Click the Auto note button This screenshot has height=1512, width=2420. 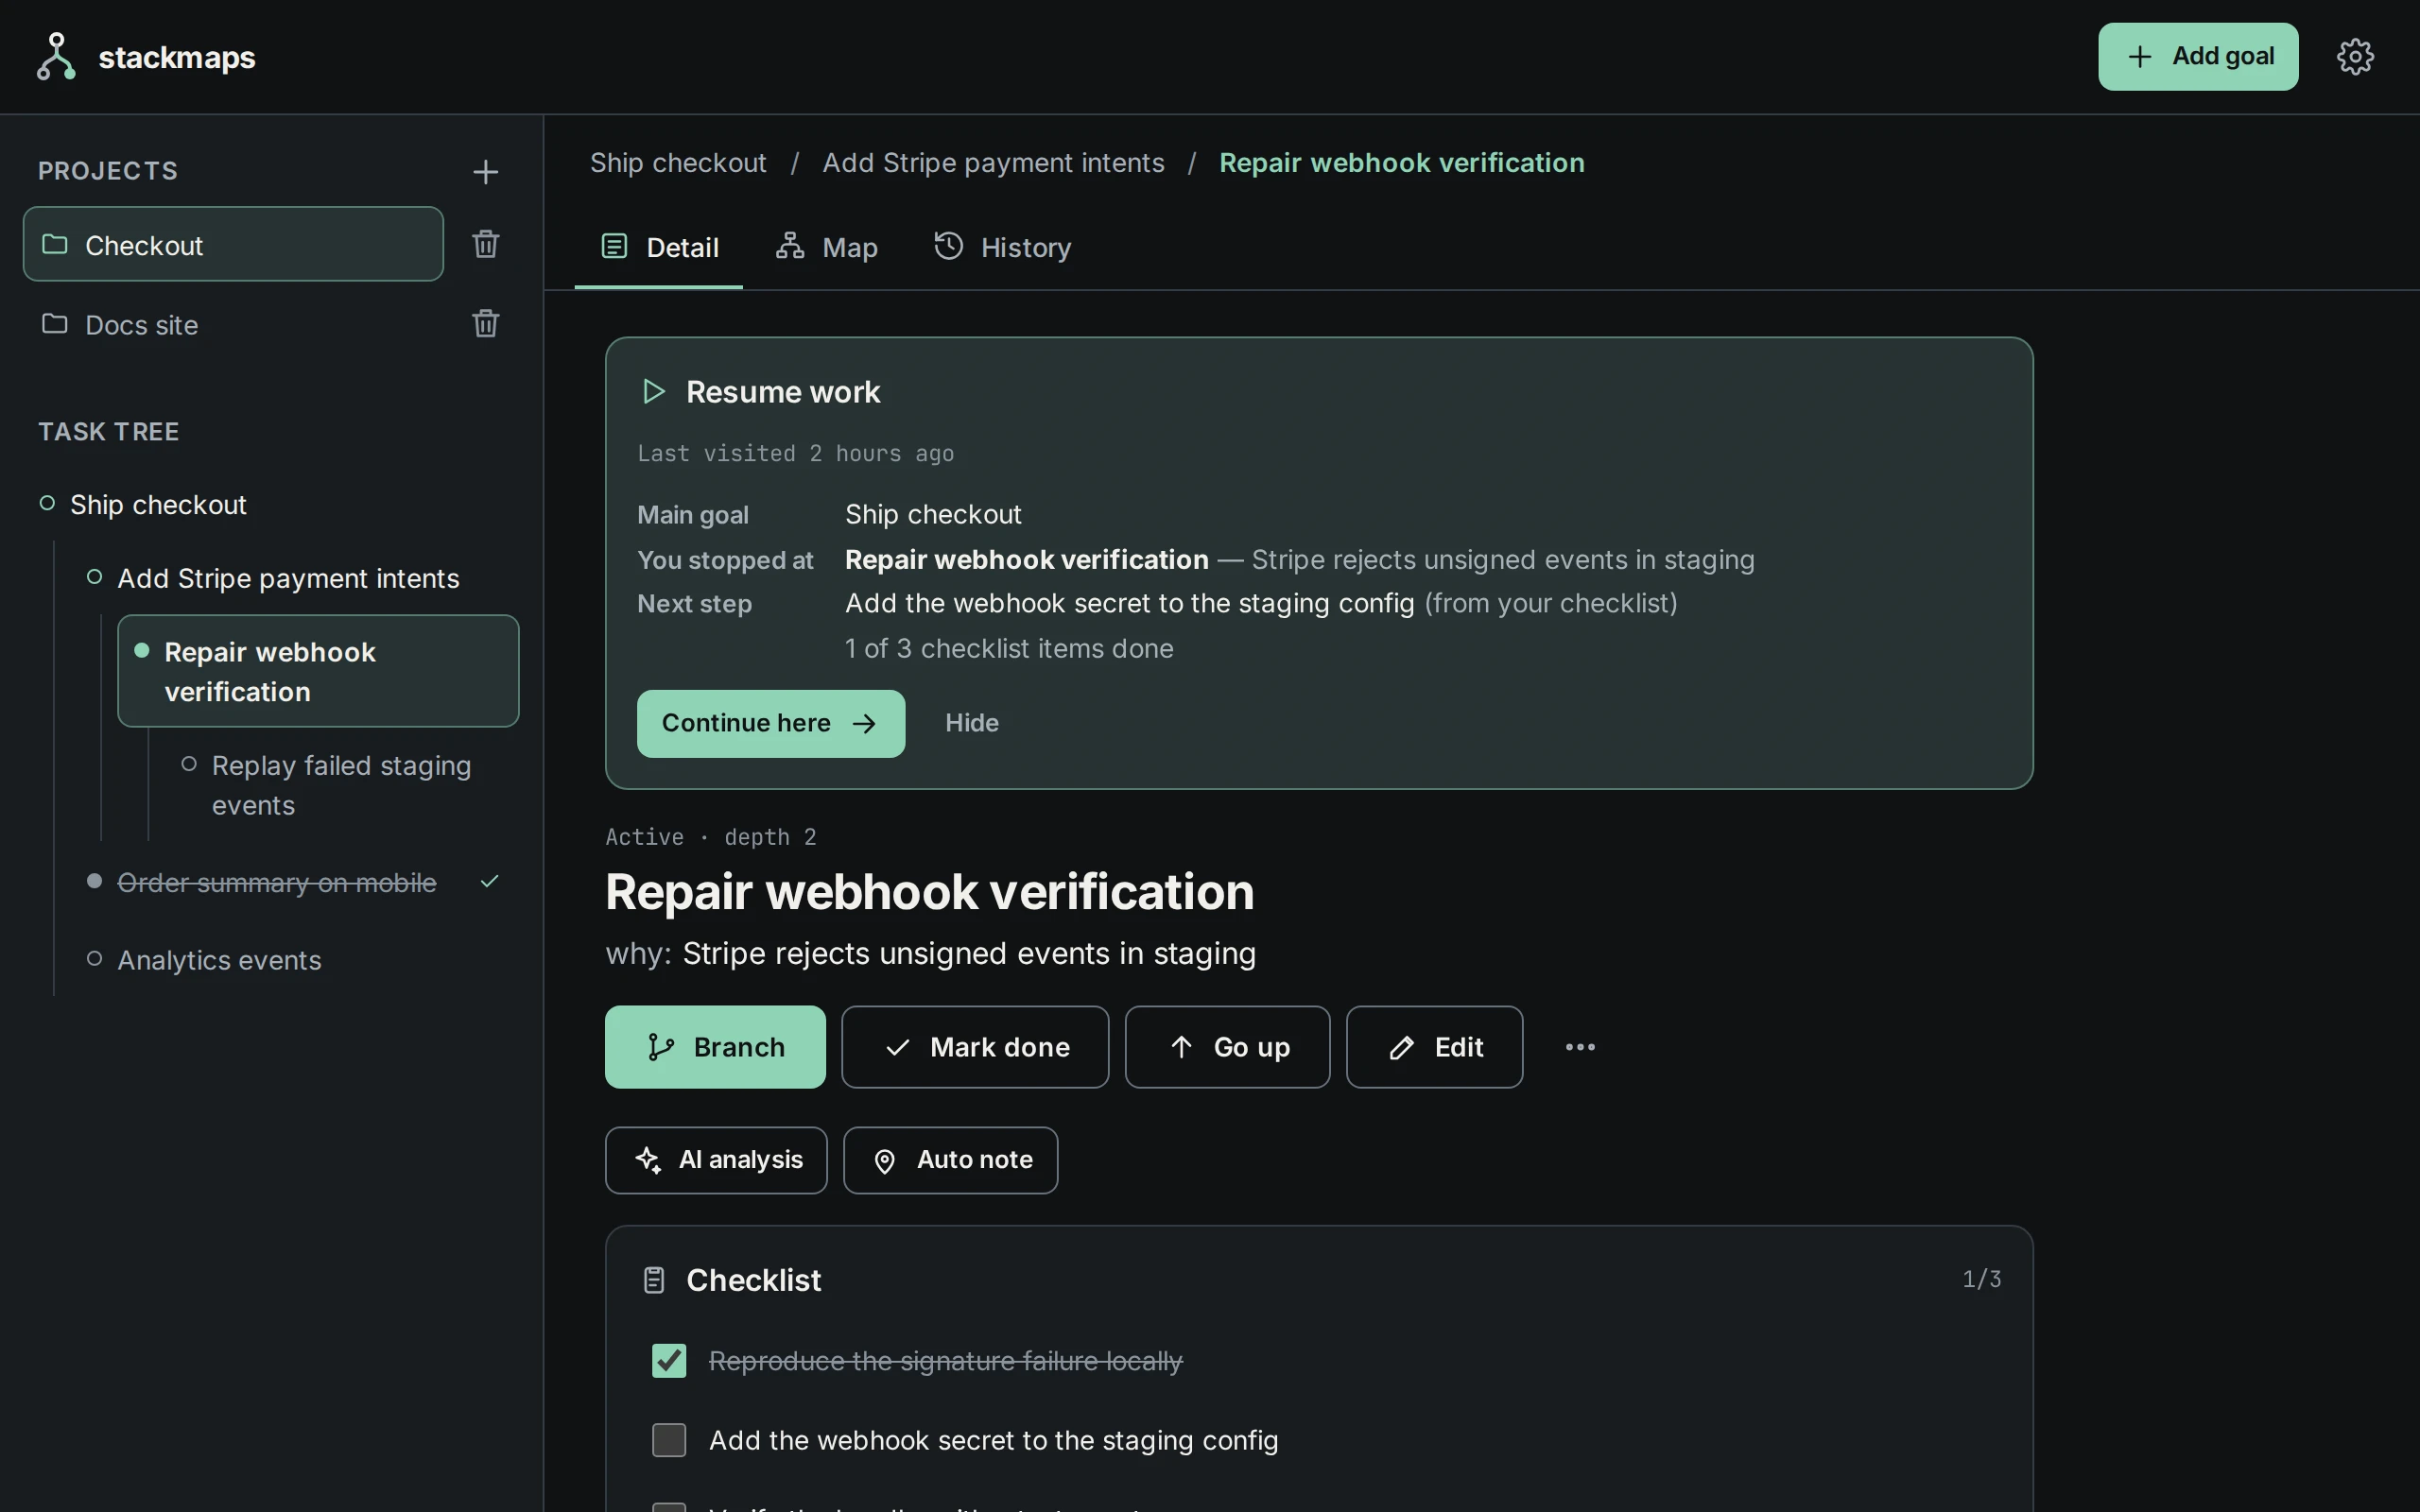click(x=950, y=1160)
